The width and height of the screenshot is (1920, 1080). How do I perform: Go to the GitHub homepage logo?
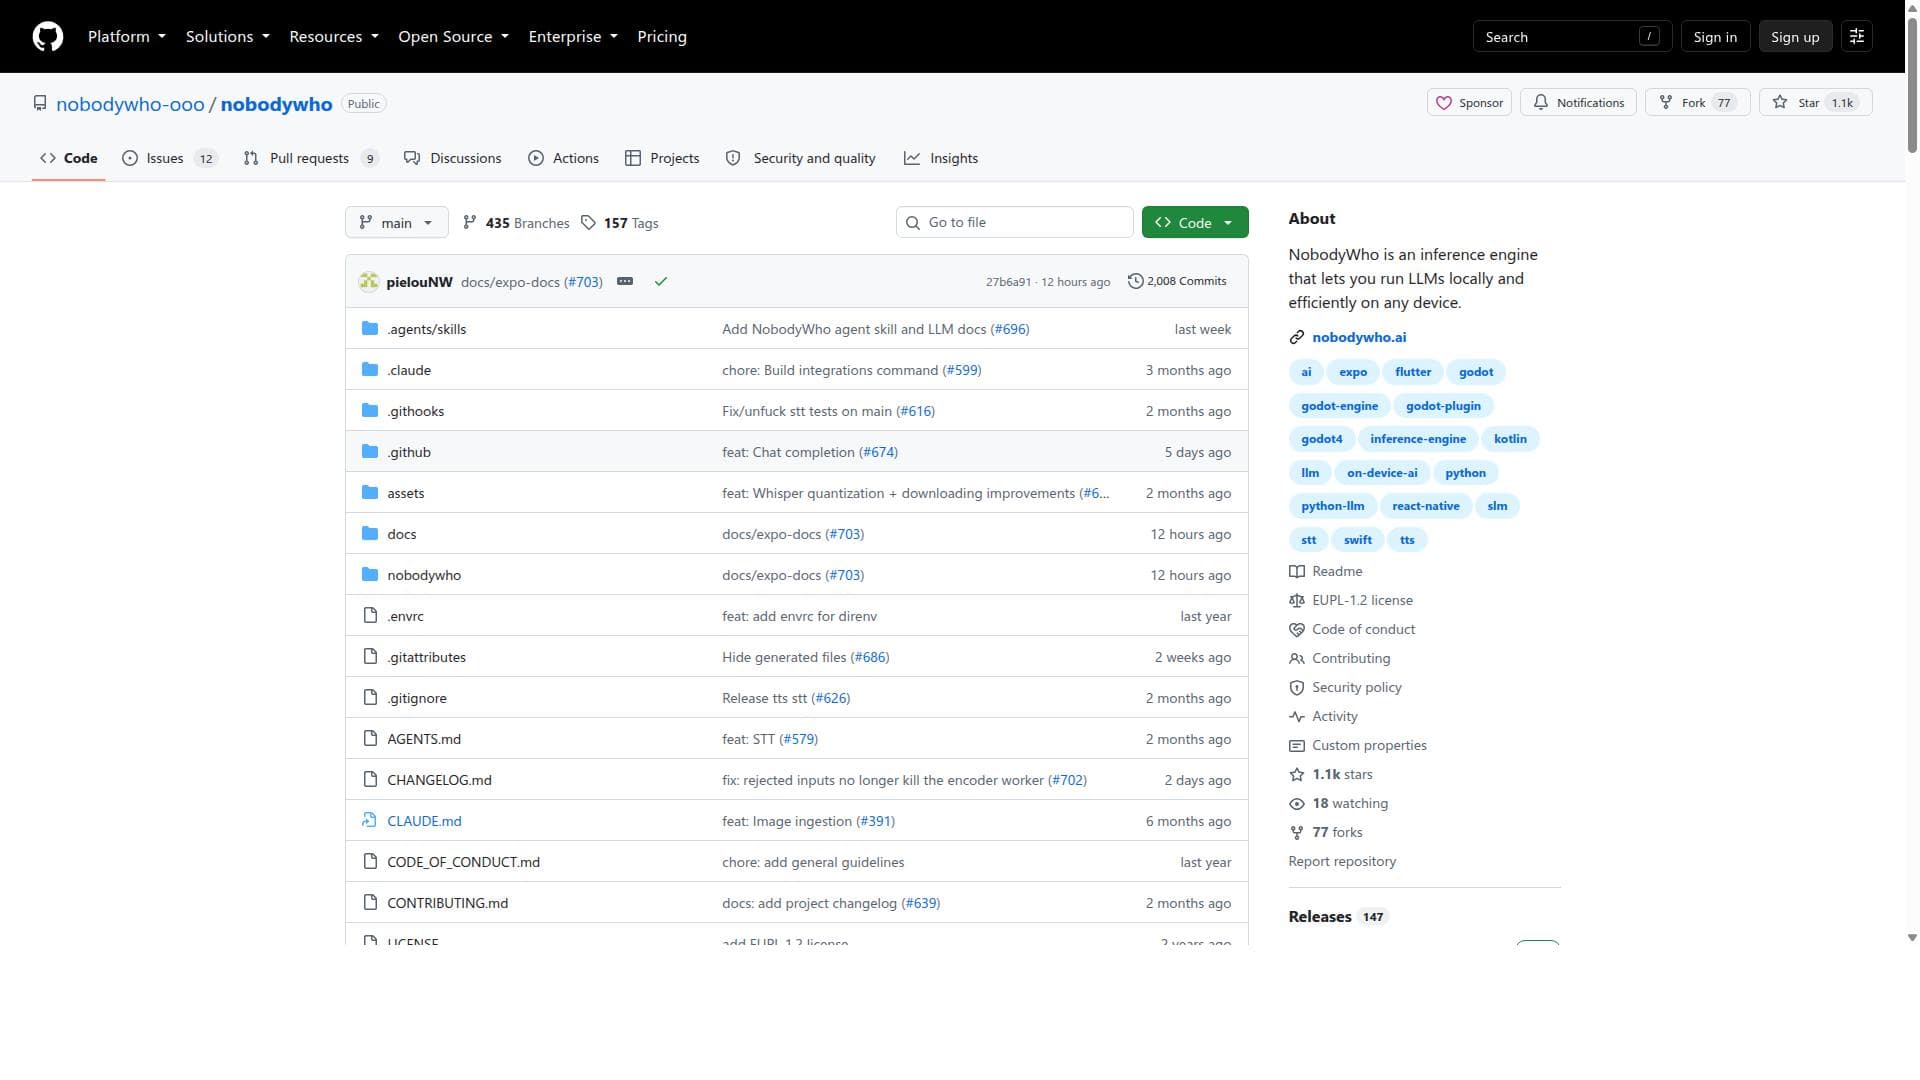point(48,37)
